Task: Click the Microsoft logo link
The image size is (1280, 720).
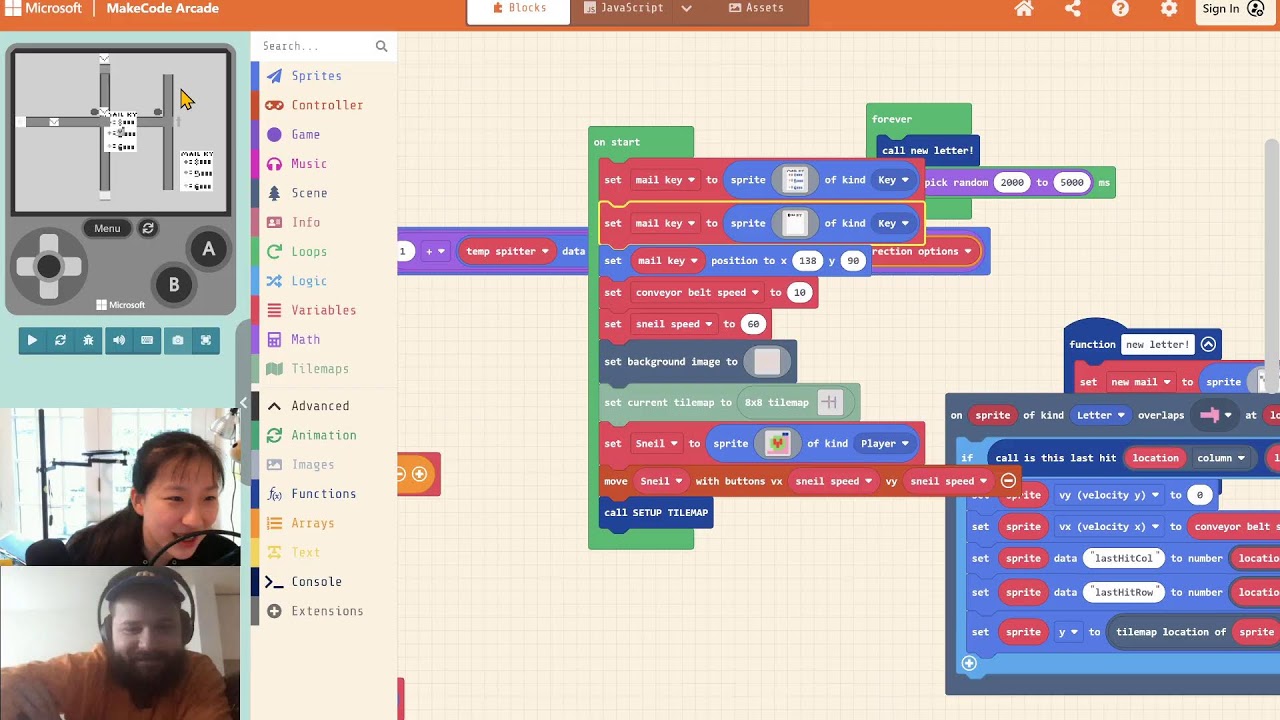Action: [x=41, y=9]
